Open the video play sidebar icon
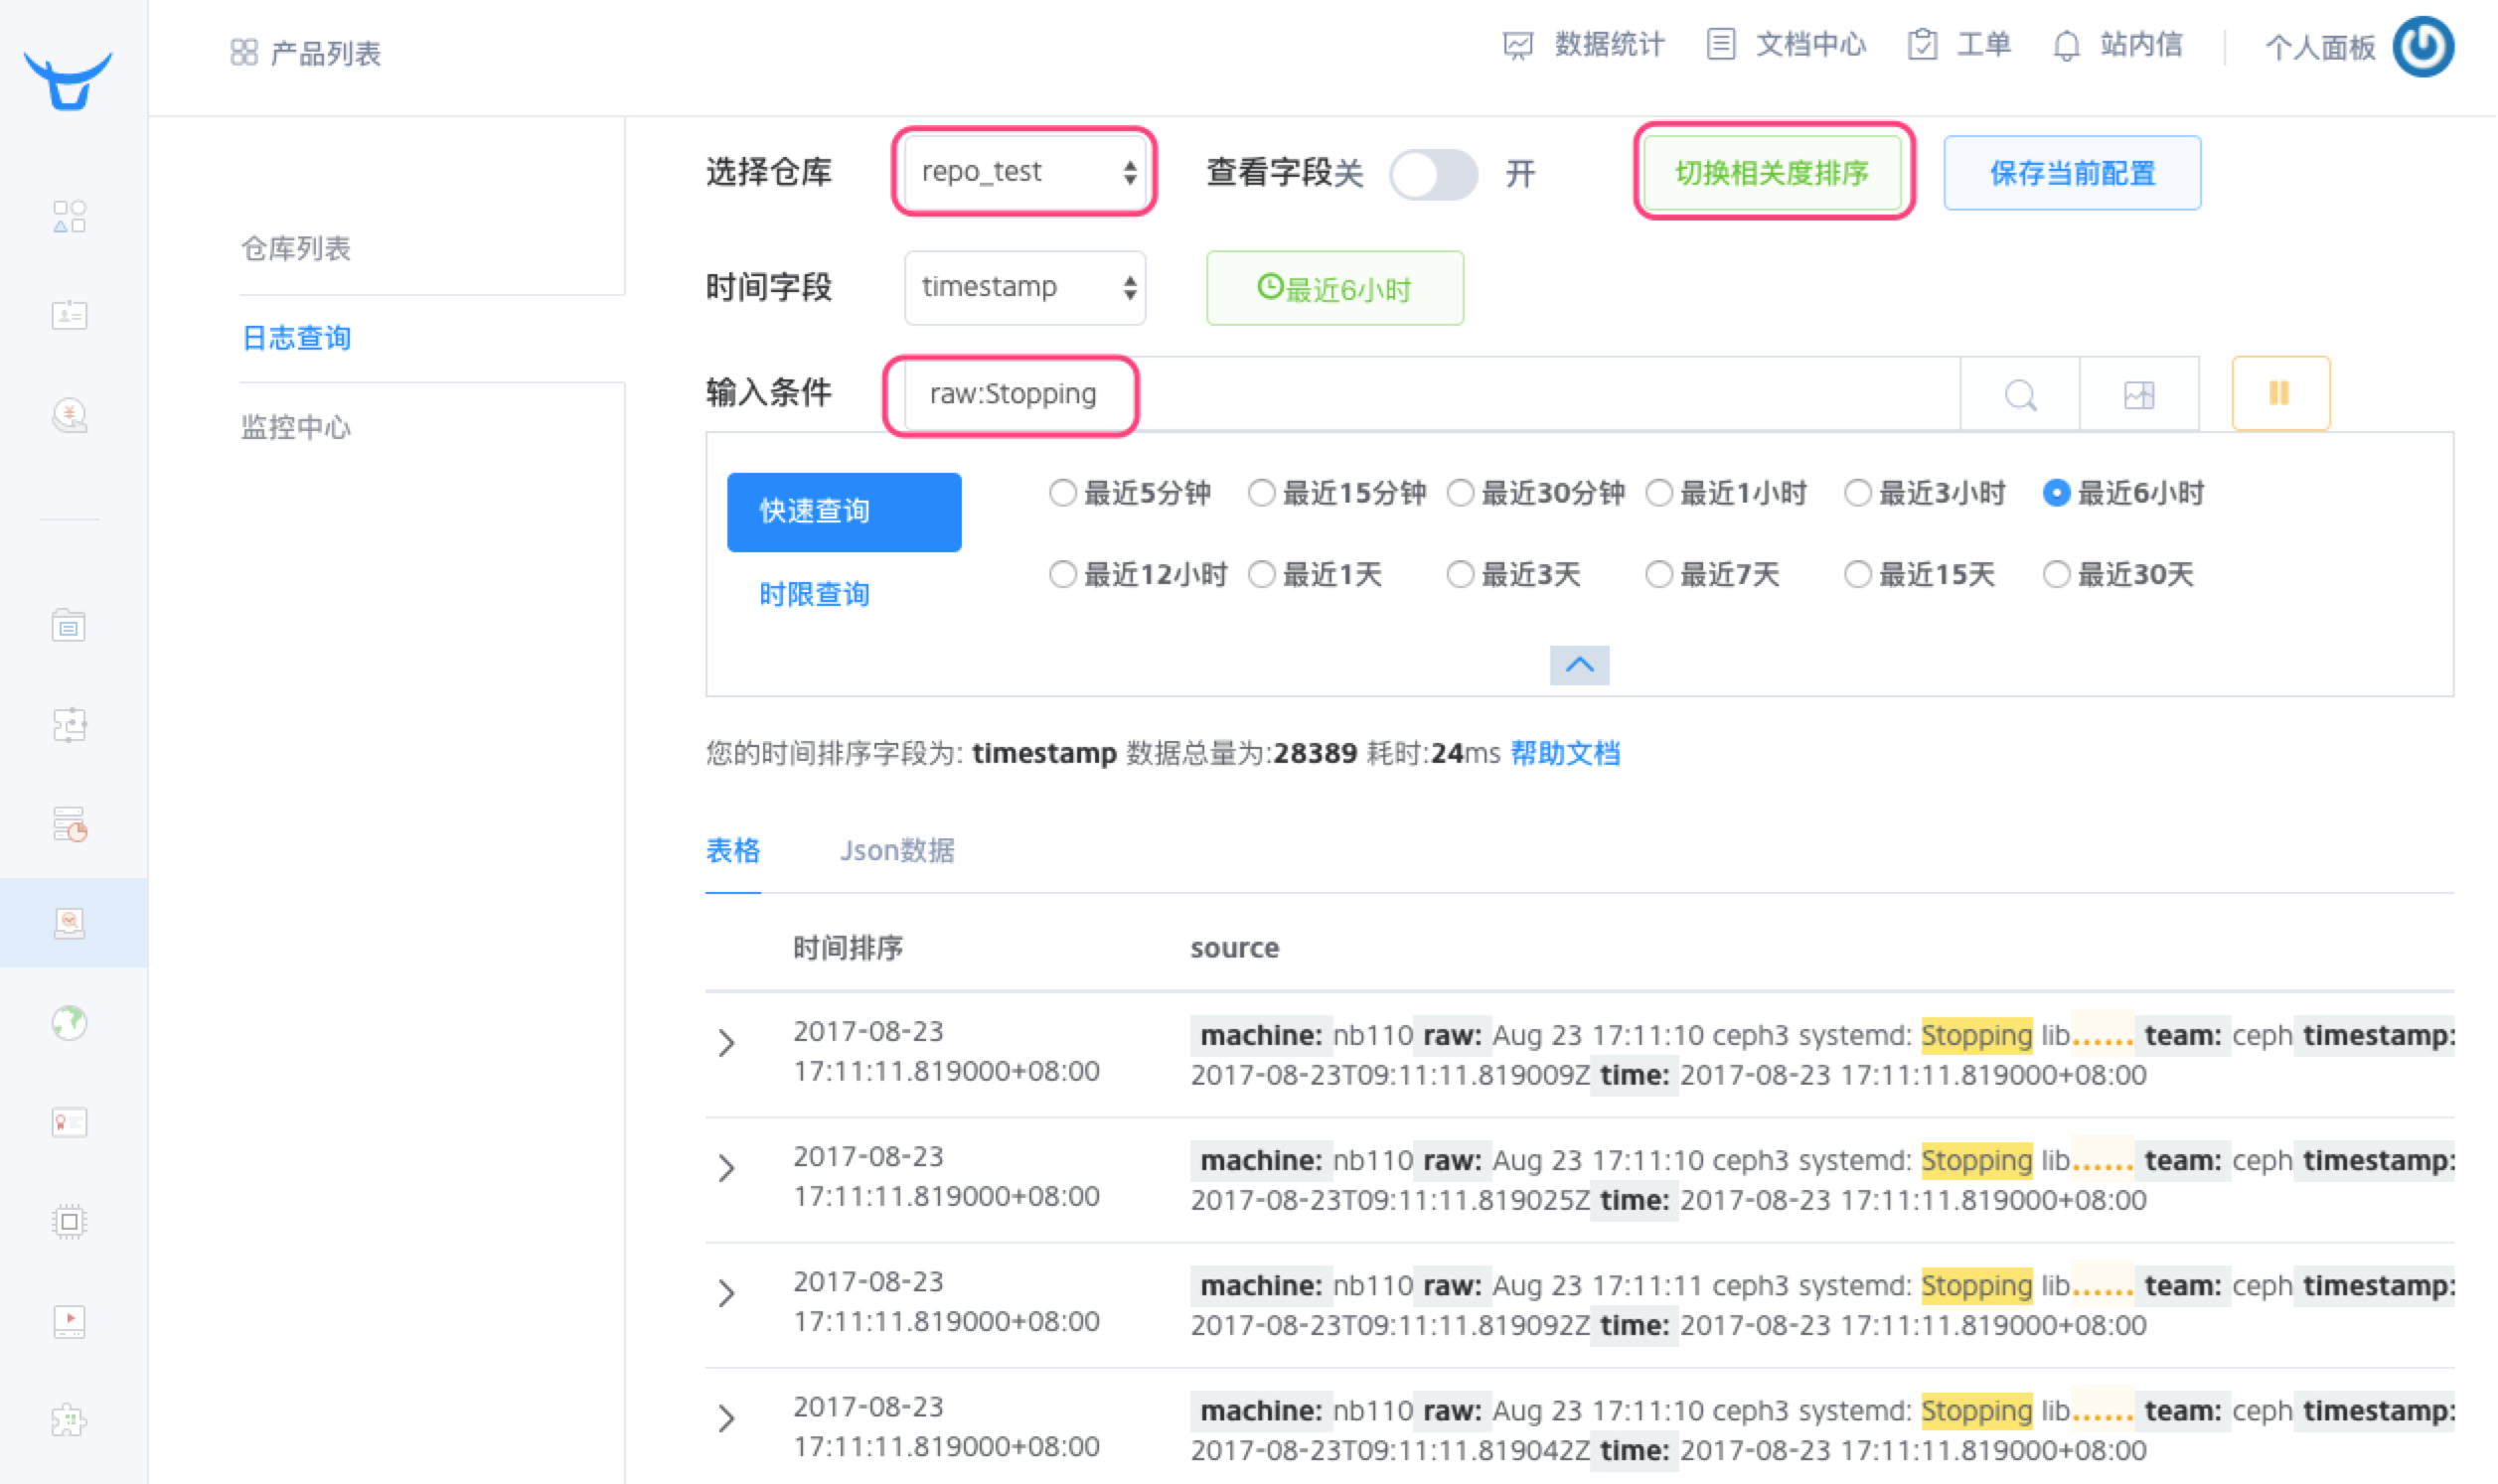The height and width of the screenshot is (1484, 2498). pos(69,1321)
